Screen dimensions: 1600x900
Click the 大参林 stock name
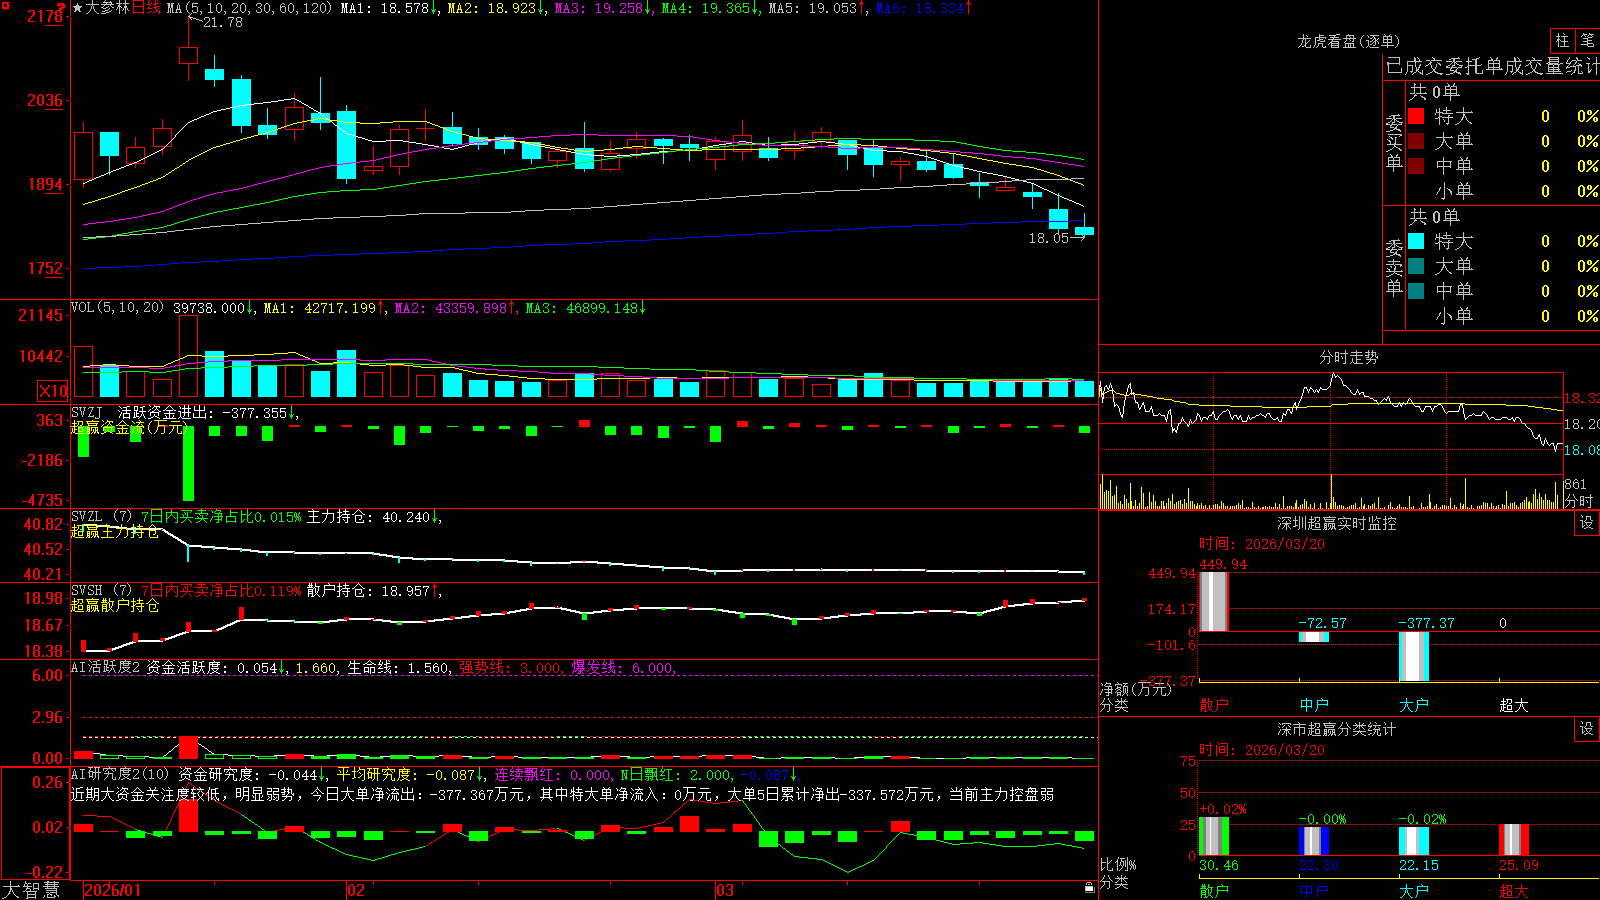click(x=108, y=8)
